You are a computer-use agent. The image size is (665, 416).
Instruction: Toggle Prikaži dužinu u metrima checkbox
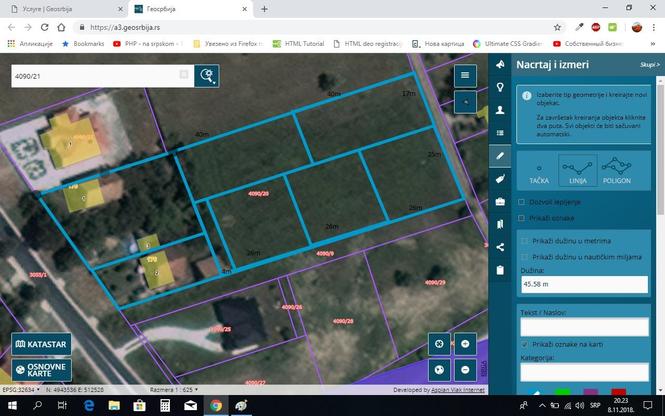pos(525,241)
